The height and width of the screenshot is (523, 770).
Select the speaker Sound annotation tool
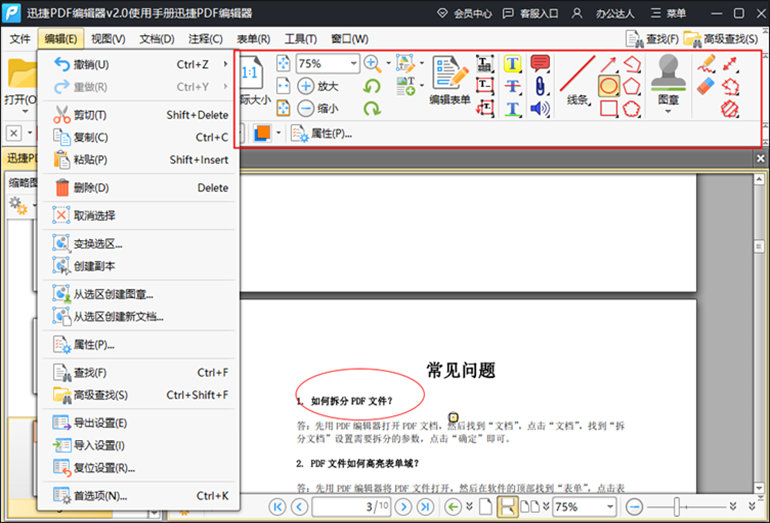tap(540, 108)
